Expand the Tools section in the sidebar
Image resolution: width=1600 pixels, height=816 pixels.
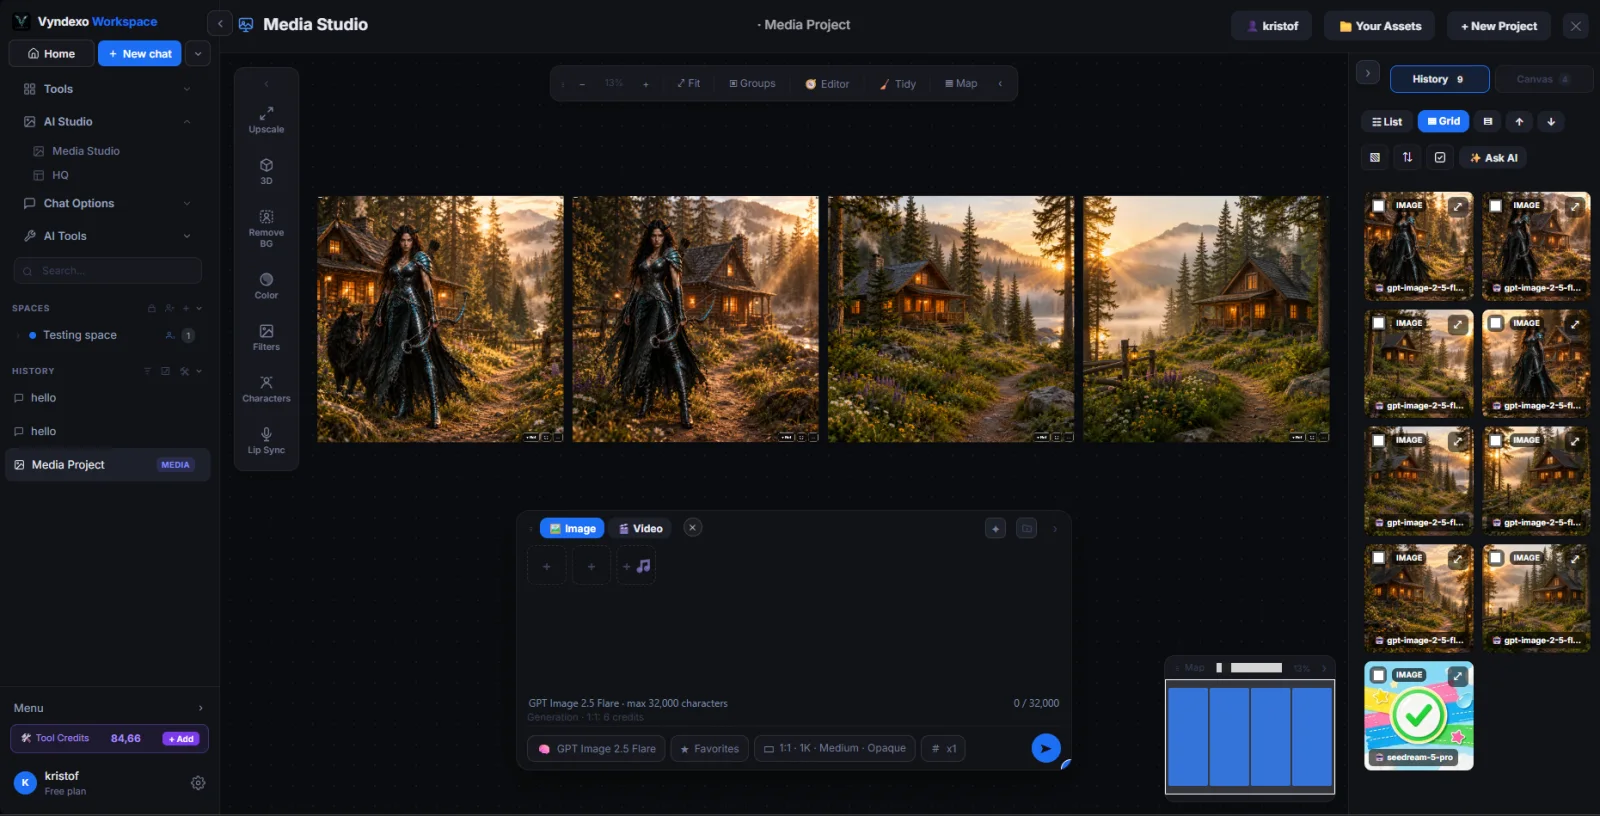[108, 89]
